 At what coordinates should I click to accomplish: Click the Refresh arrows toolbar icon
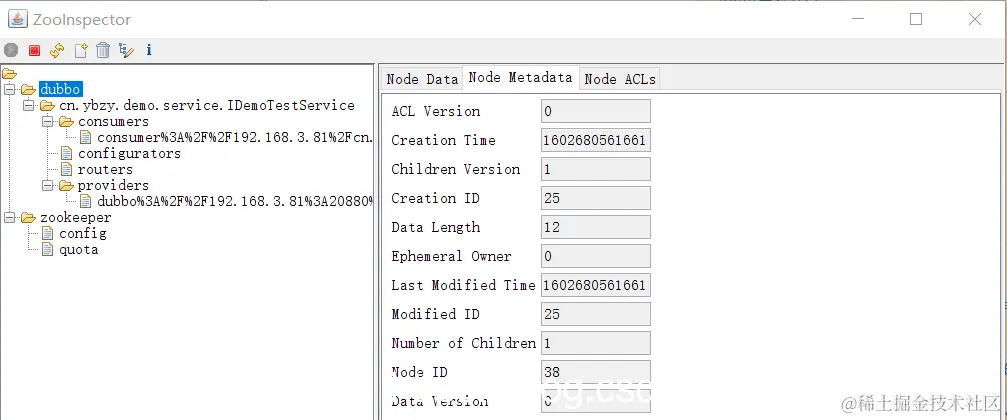(58, 49)
